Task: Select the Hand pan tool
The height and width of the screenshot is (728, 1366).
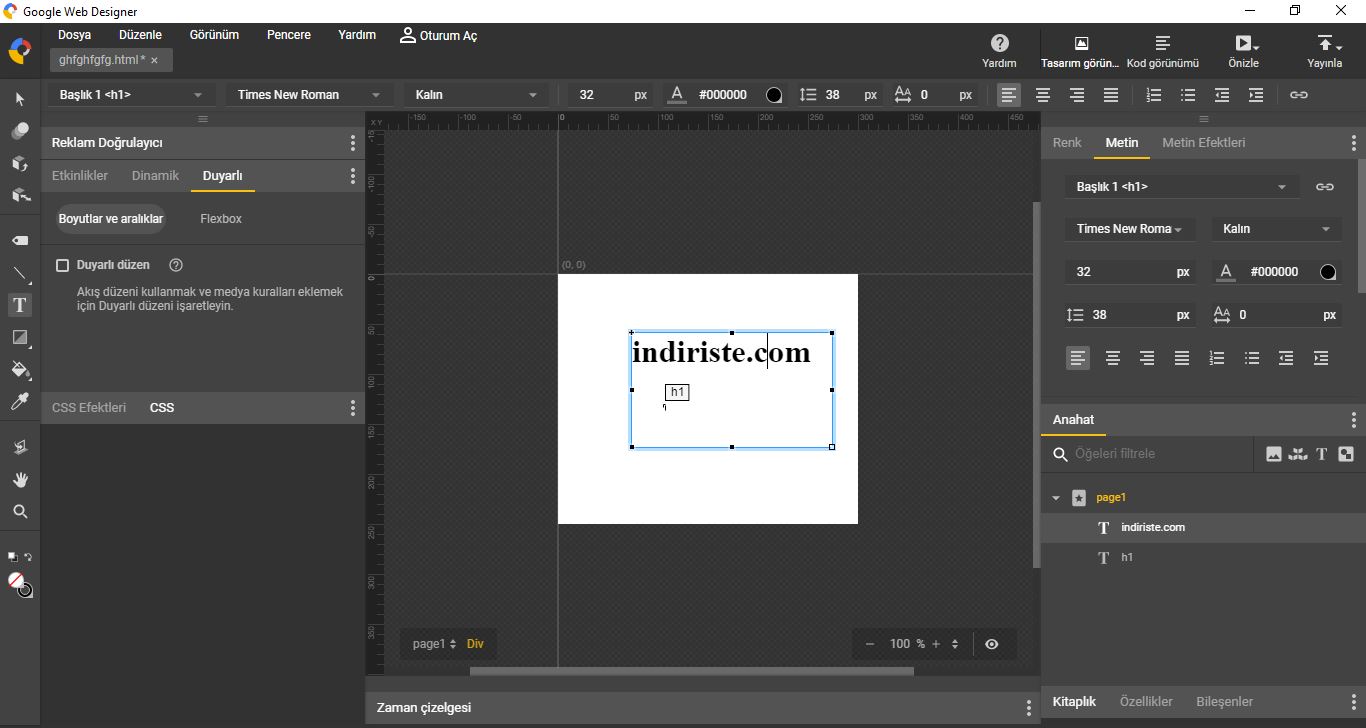Action: [19, 480]
